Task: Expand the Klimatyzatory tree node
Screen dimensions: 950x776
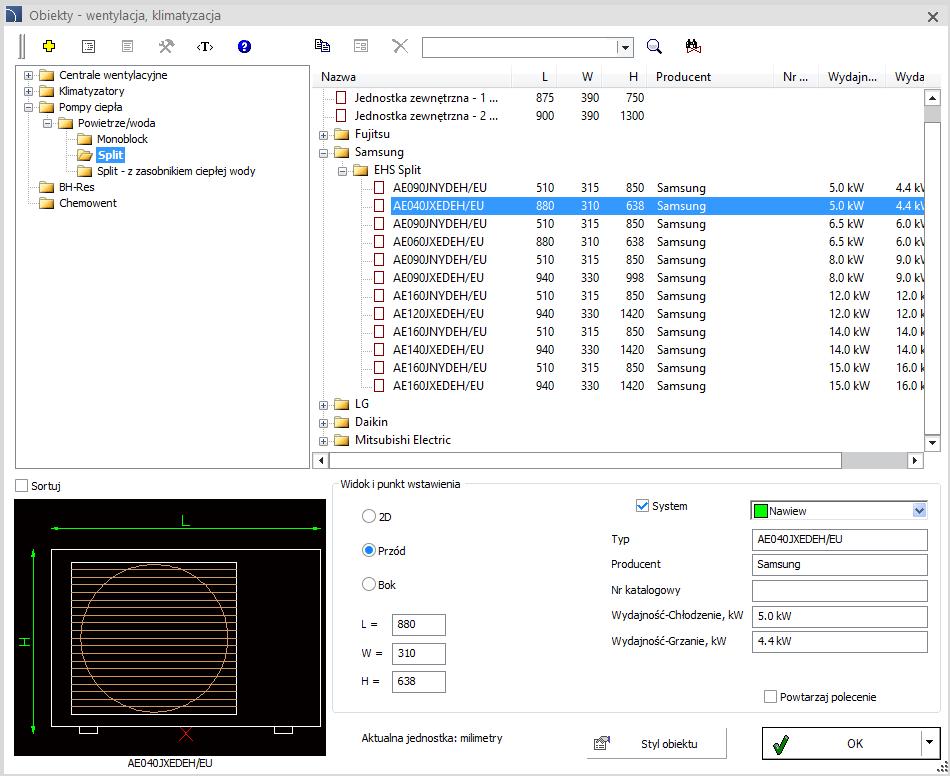Action: (28, 91)
